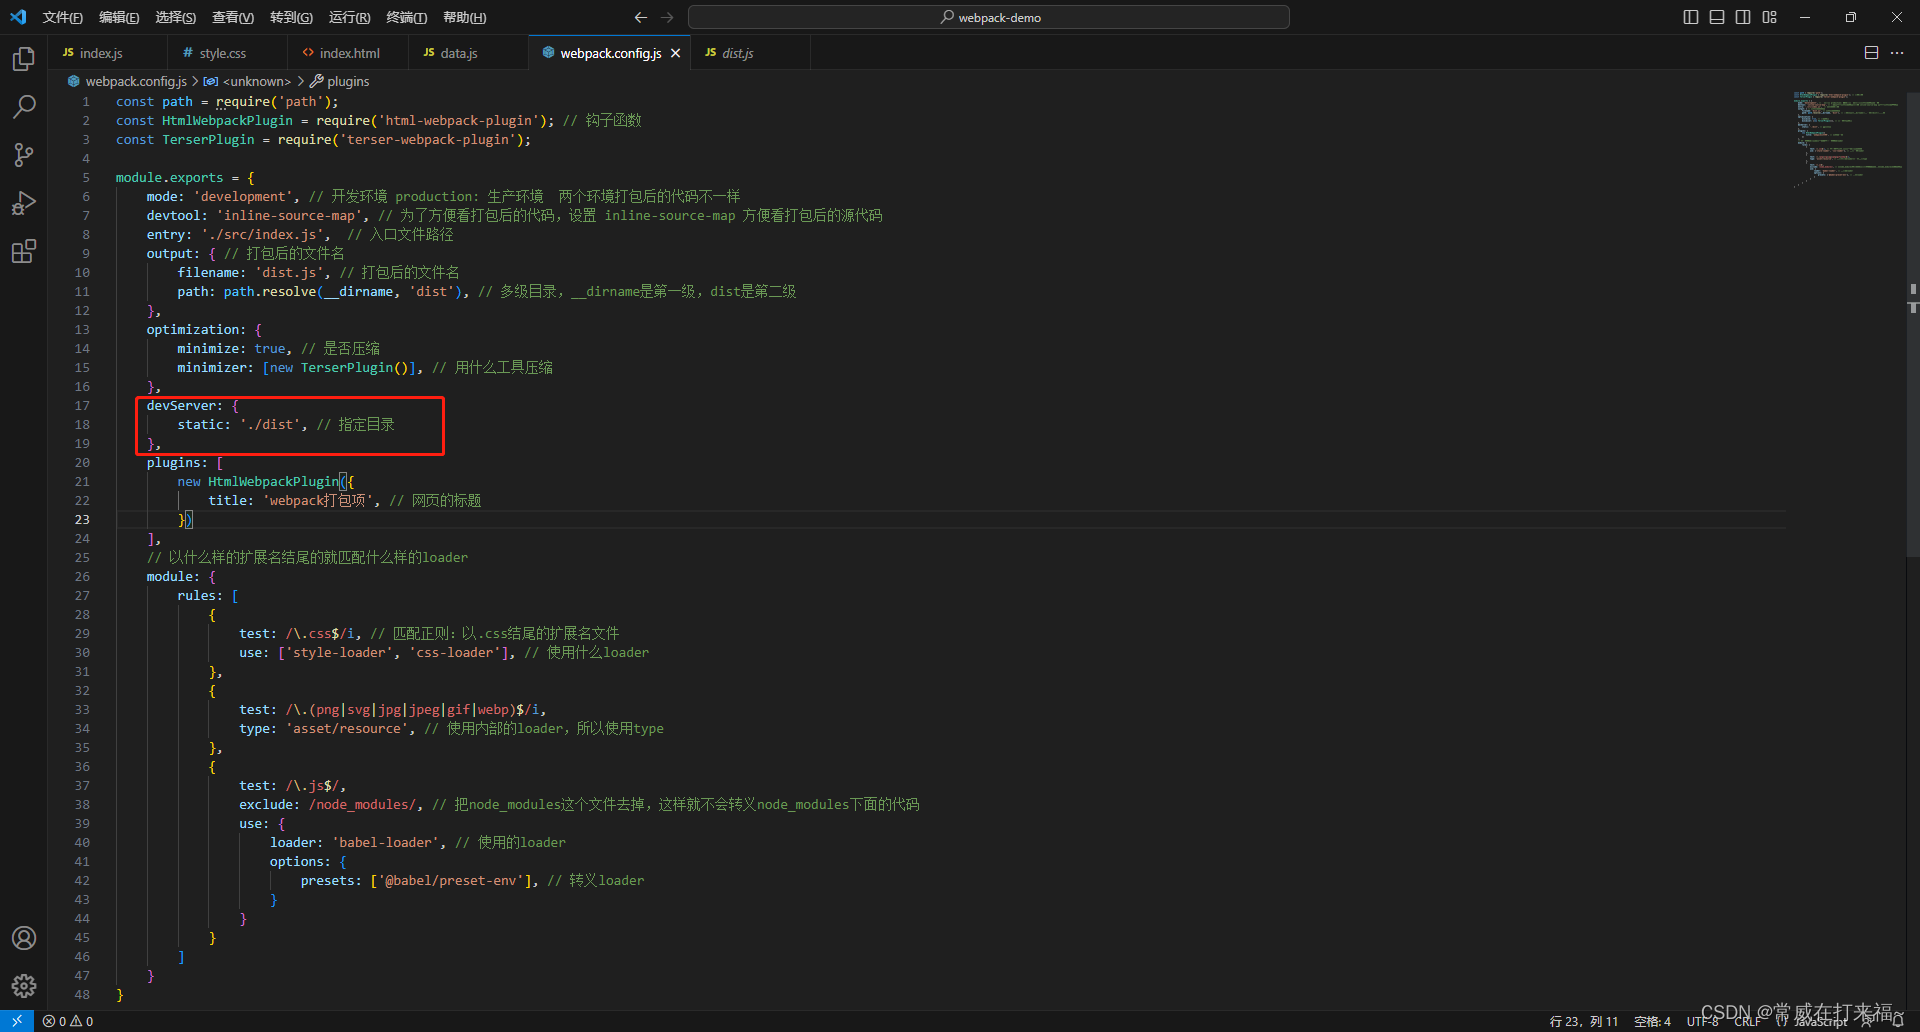Viewport: 1920px width, 1032px height.
Task: Click the exclude /node_modules/ regex
Action: pyautogui.click(x=362, y=804)
